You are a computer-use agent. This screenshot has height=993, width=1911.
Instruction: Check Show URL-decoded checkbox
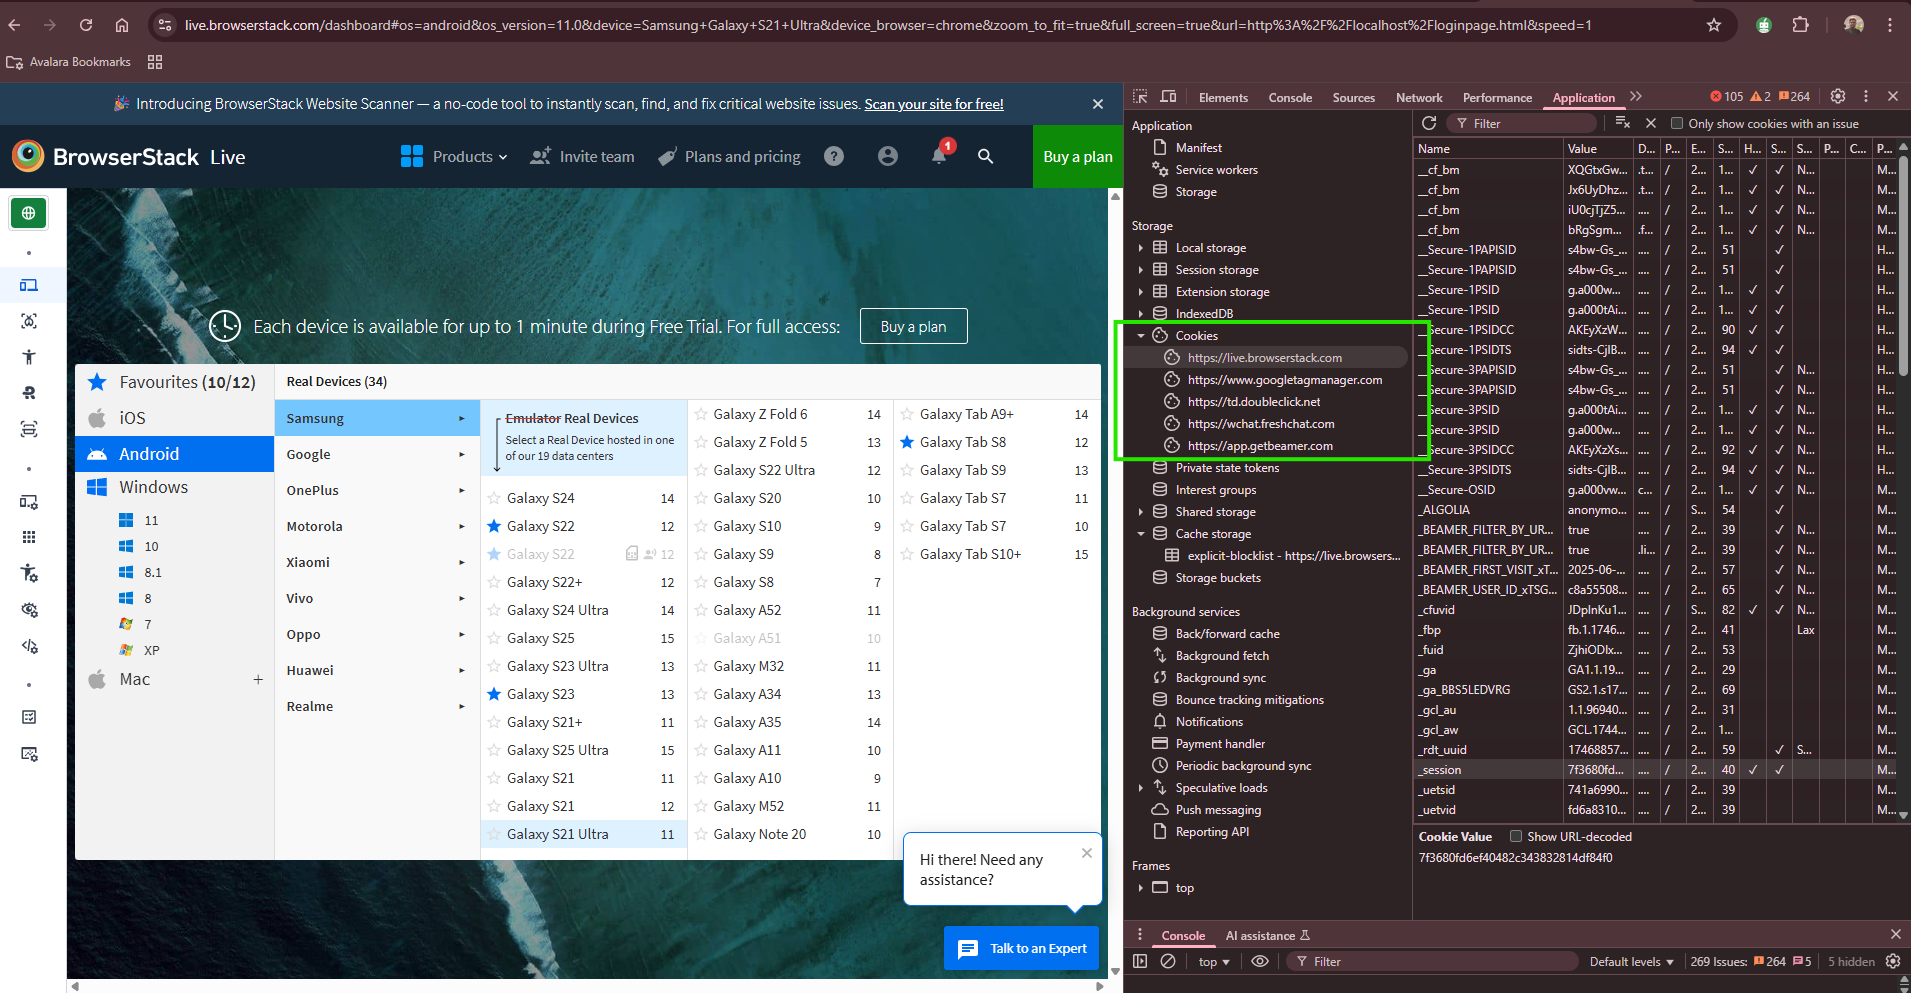(x=1516, y=837)
